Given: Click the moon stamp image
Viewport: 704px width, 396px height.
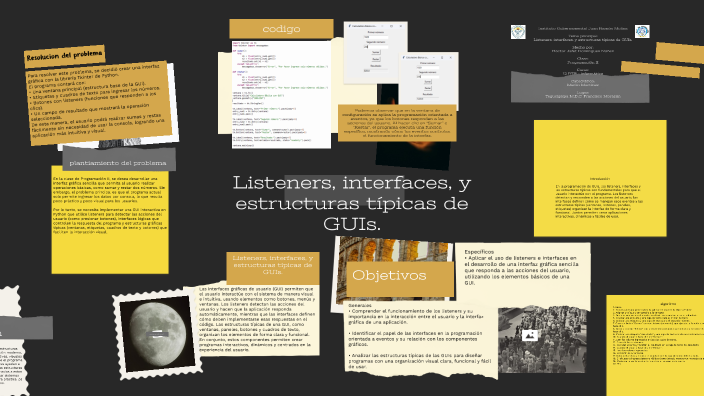Looking at the screenshot, I should [158, 334].
